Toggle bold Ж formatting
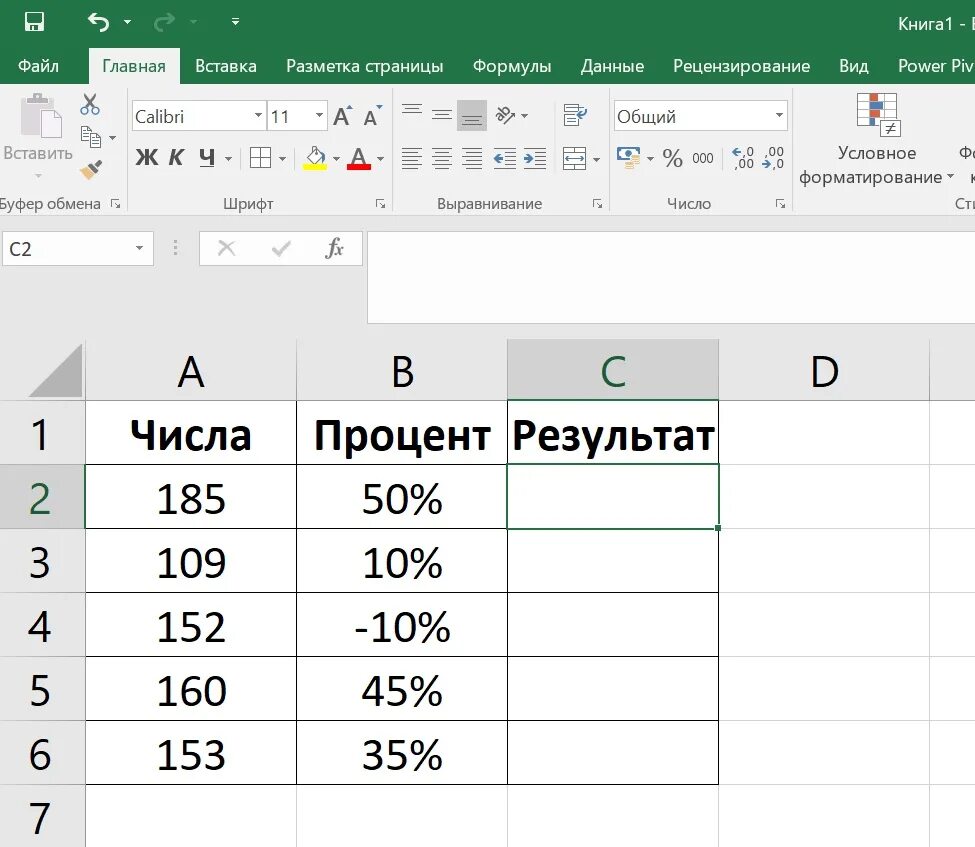Screen dimensions: 975x847 pos(147,158)
